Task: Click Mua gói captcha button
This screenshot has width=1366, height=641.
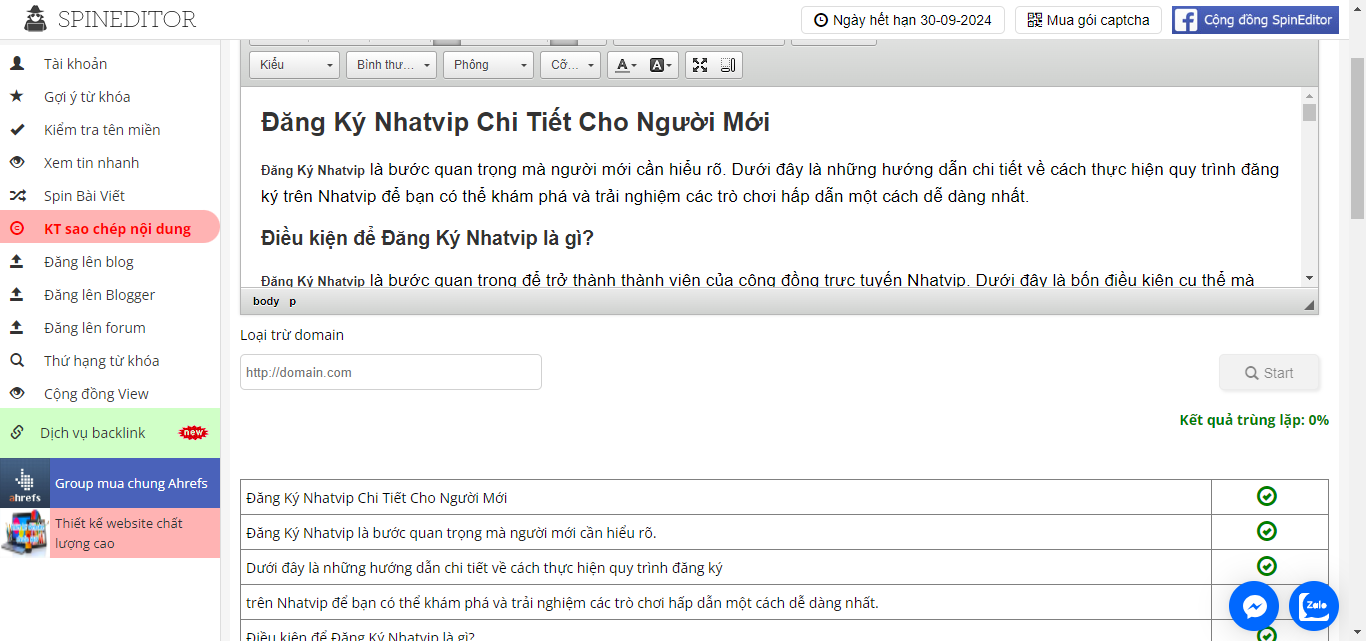Action: (1088, 20)
